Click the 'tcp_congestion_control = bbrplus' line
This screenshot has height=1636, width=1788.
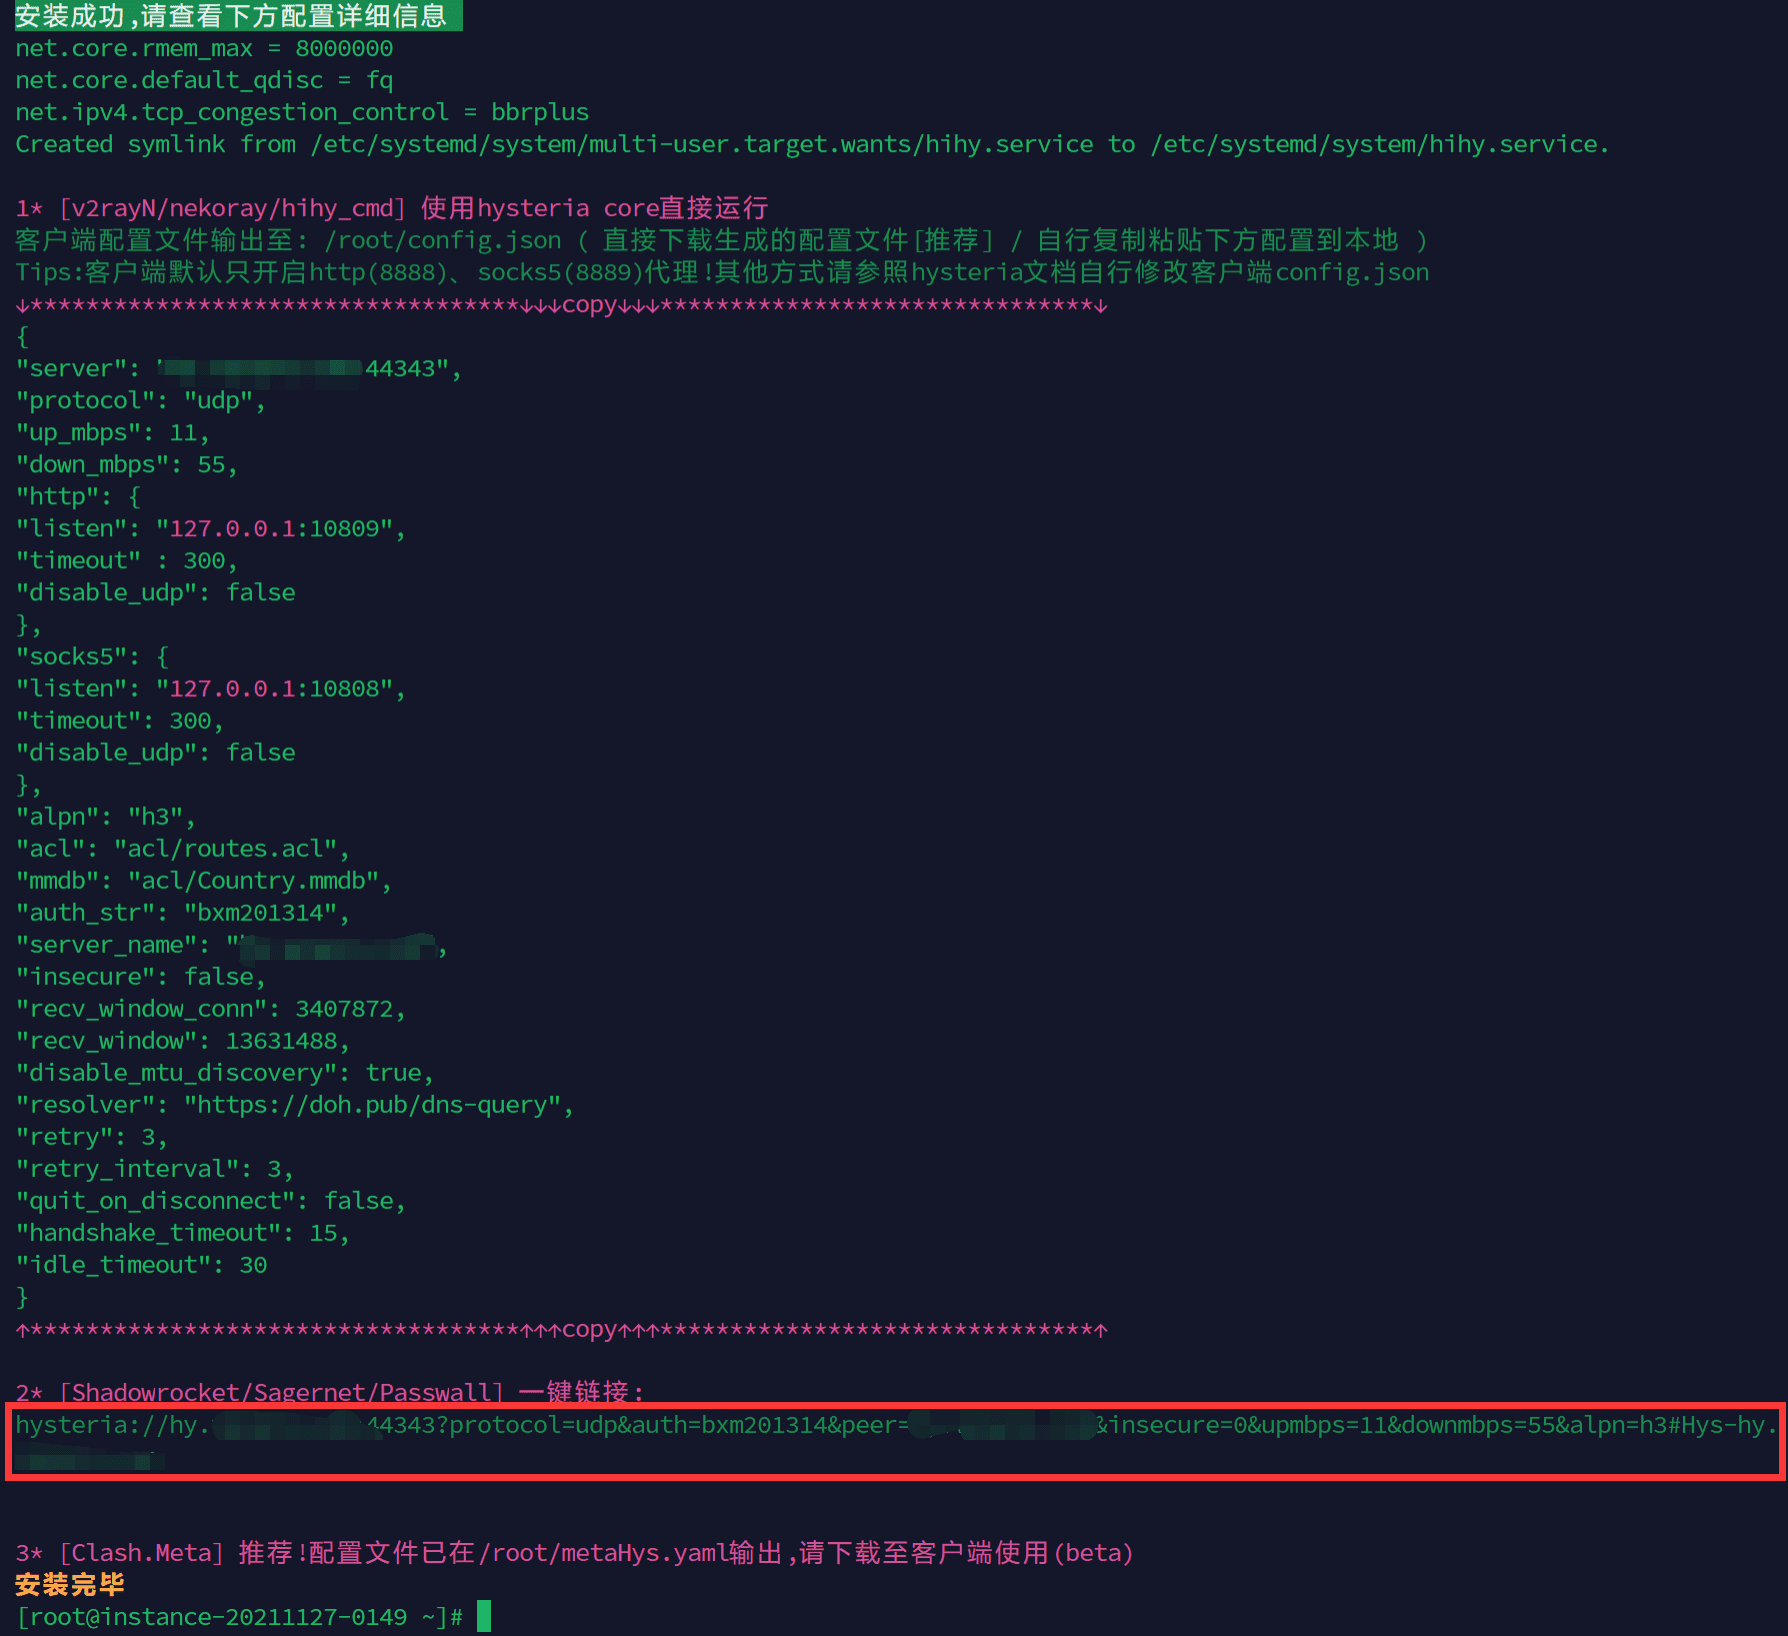(x=302, y=112)
